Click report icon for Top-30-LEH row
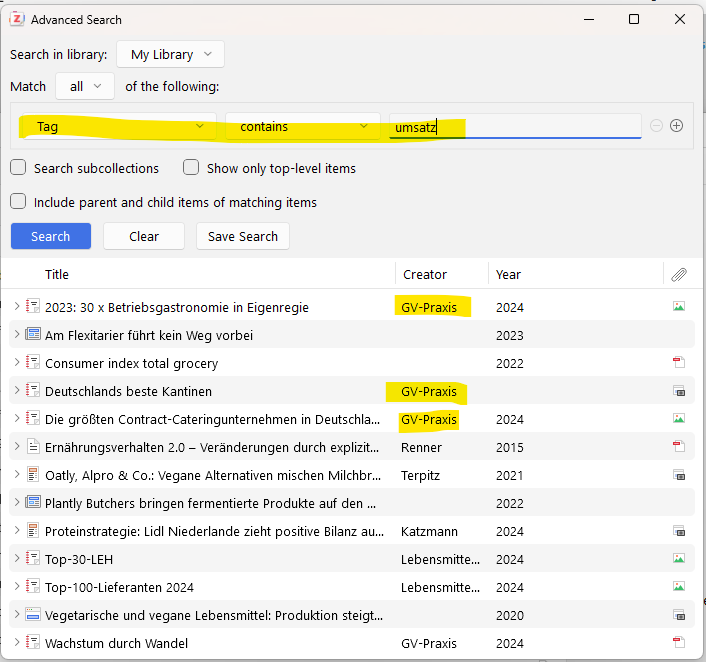This screenshot has height=662, width=706. [32, 558]
